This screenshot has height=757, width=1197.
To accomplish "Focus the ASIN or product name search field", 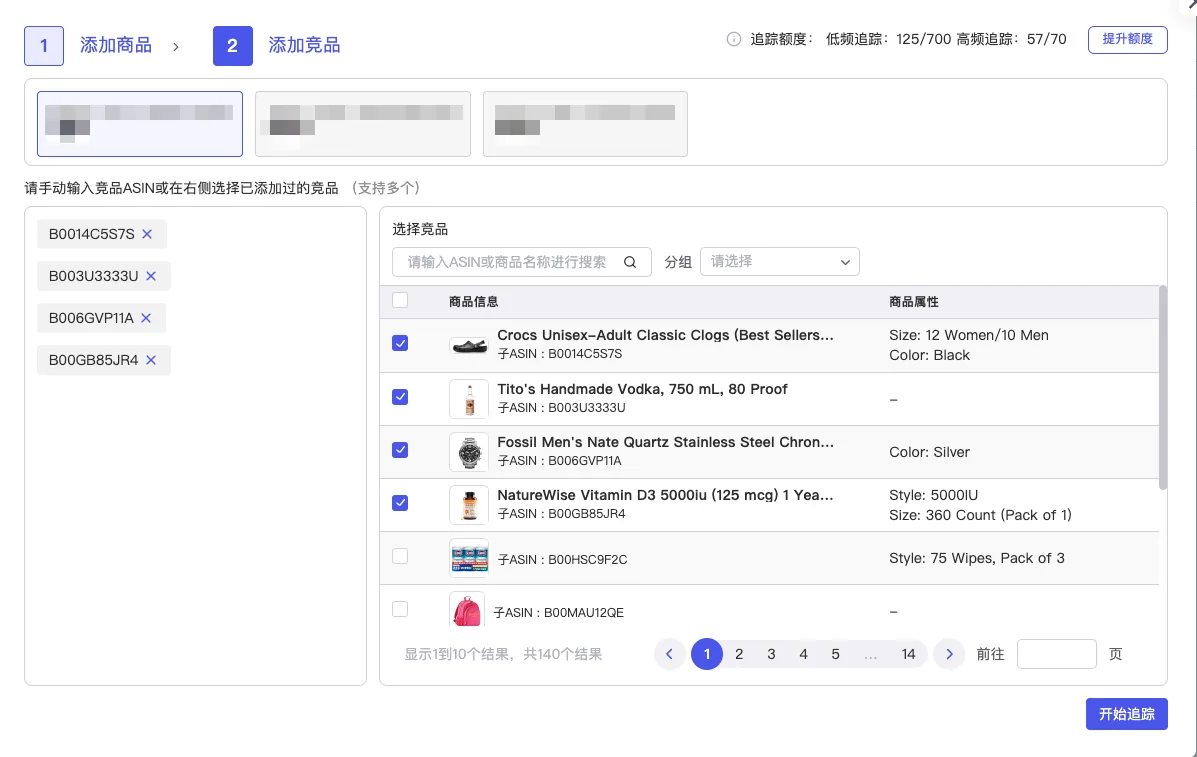I will (521, 262).
